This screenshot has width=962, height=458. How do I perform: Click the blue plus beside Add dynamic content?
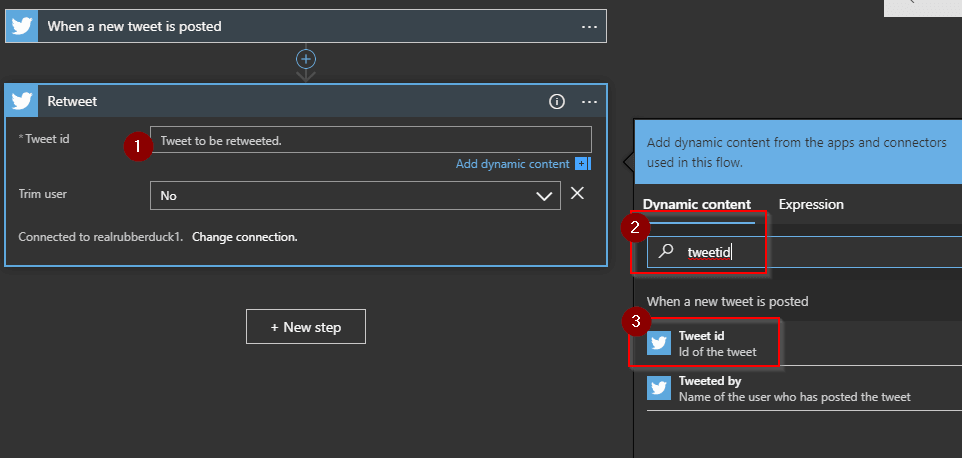tap(582, 164)
